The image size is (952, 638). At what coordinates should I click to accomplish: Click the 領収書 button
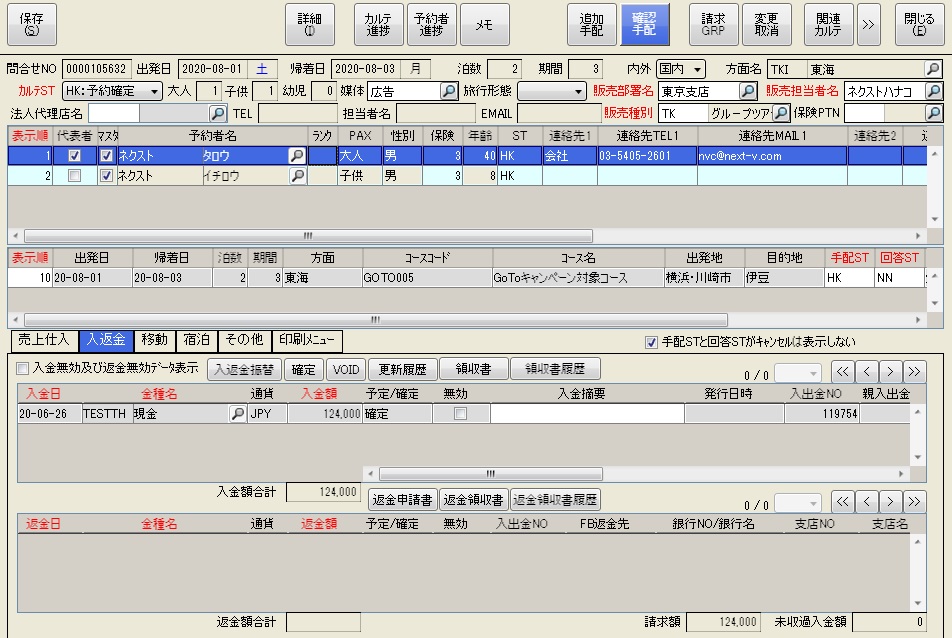pos(474,368)
